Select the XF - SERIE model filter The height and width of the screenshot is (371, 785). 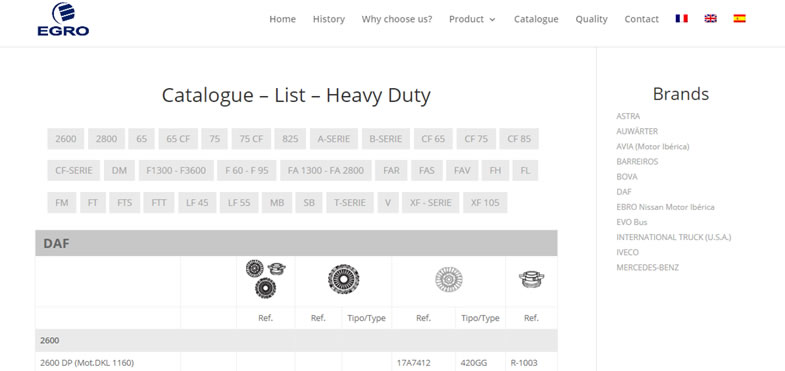click(x=431, y=203)
